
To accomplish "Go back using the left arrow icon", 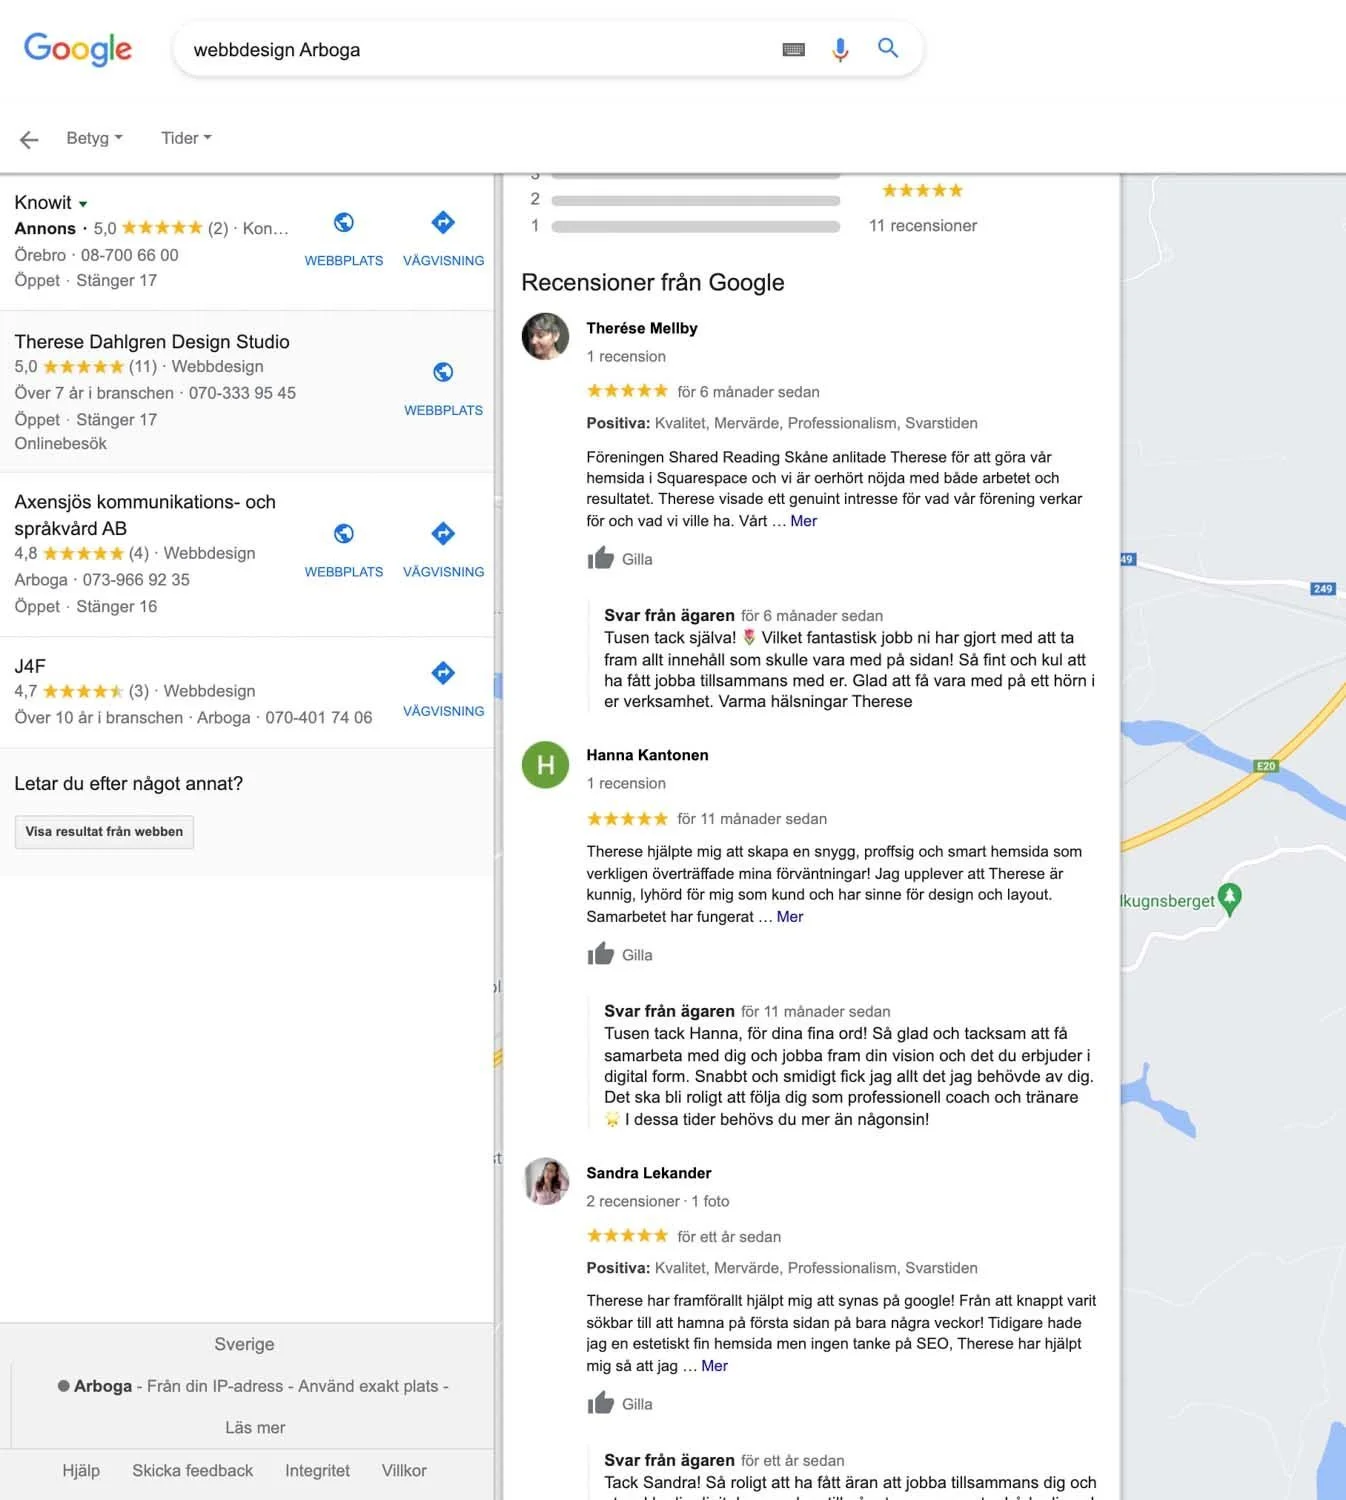I will pos(29,139).
